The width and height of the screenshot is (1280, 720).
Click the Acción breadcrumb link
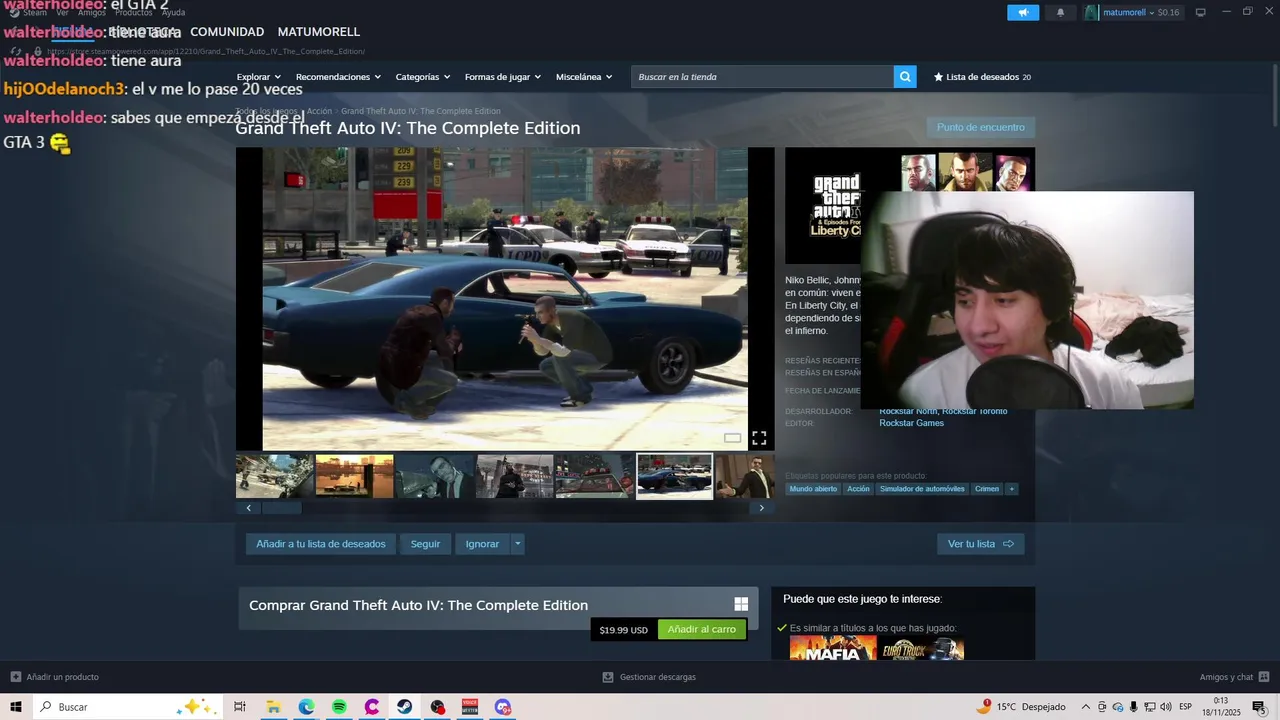tap(319, 111)
